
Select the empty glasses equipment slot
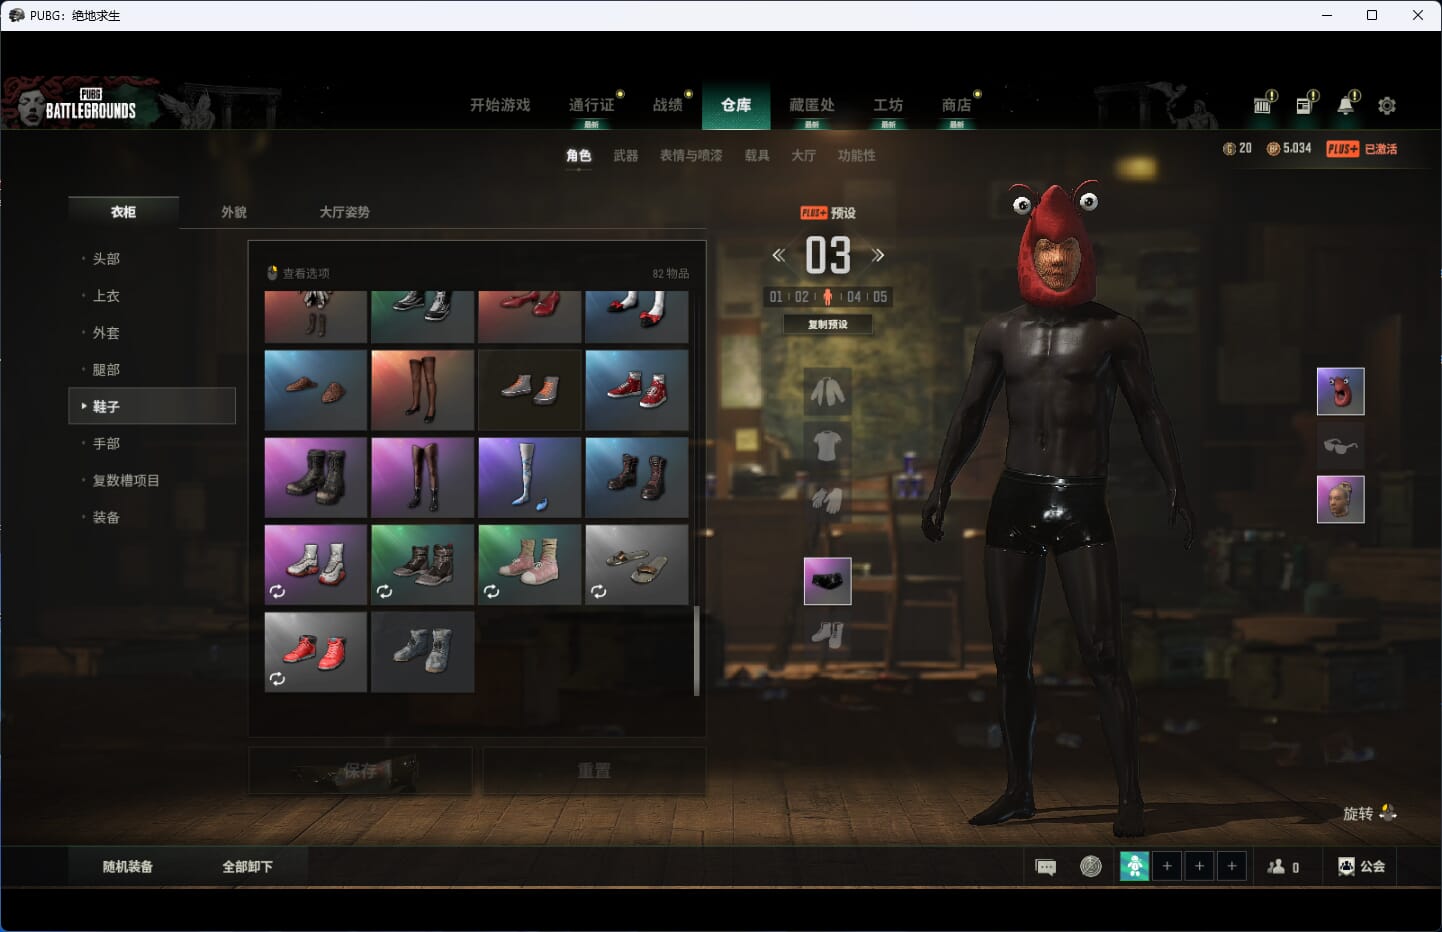point(1340,445)
